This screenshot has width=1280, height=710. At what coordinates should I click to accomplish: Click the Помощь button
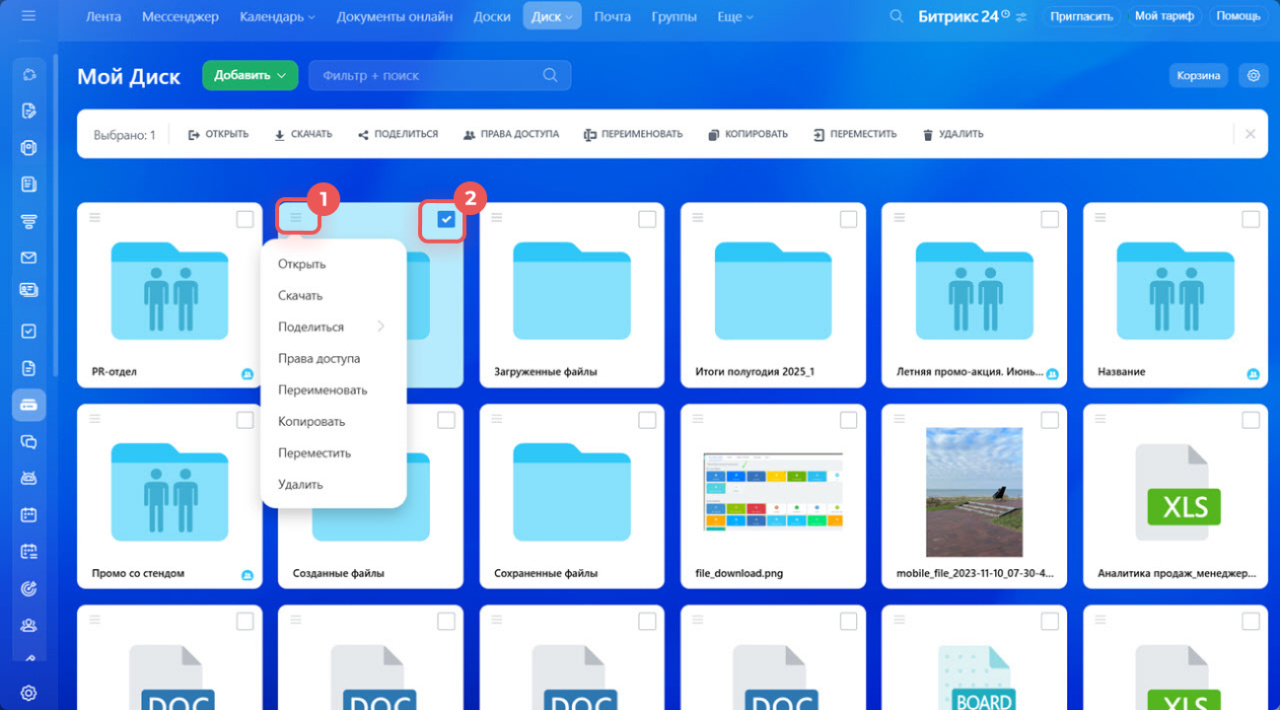(x=1238, y=16)
